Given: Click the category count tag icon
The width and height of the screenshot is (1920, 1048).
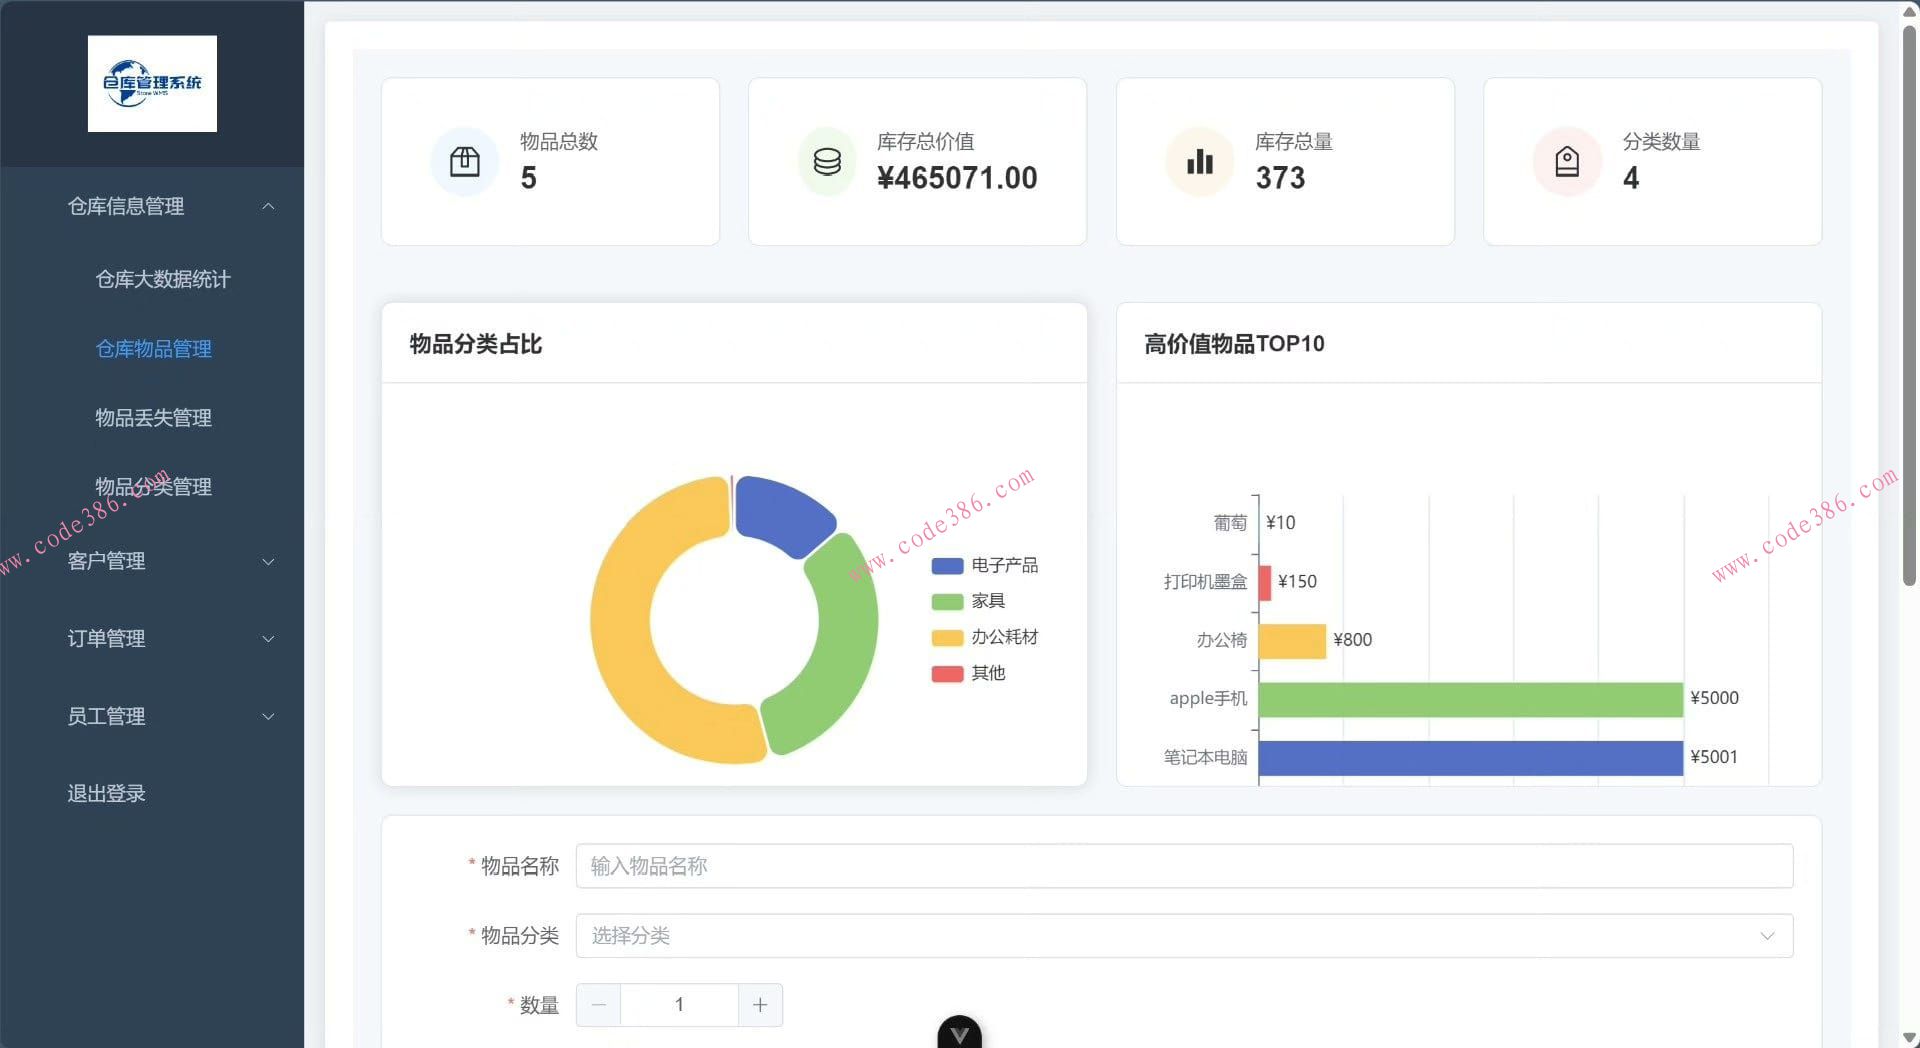Looking at the screenshot, I should click(1567, 162).
